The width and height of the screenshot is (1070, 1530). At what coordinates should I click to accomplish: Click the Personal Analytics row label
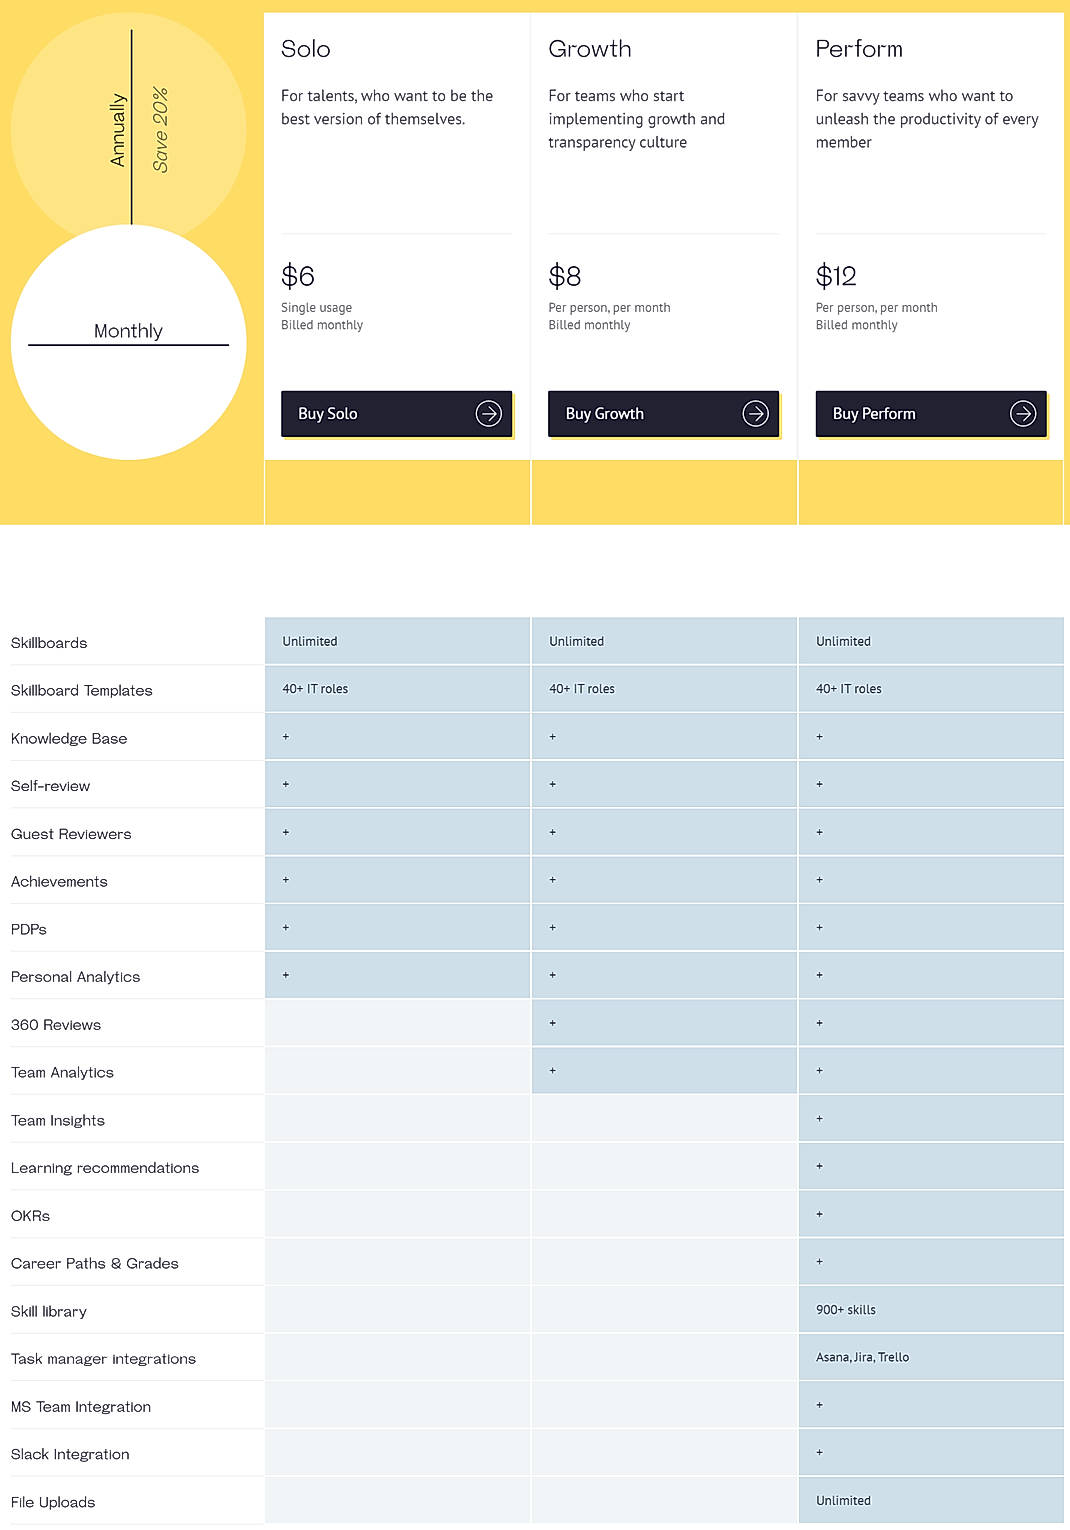click(75, 977)
